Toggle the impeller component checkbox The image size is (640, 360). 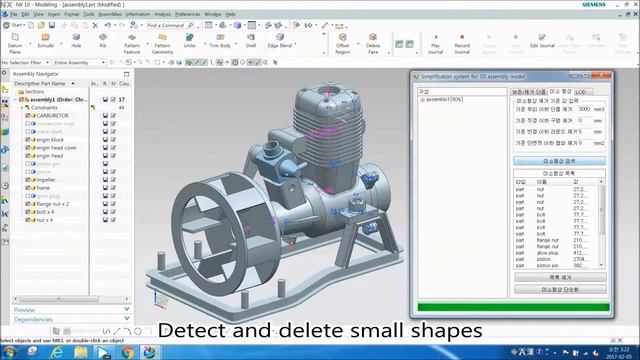click(x=28, y=180)
